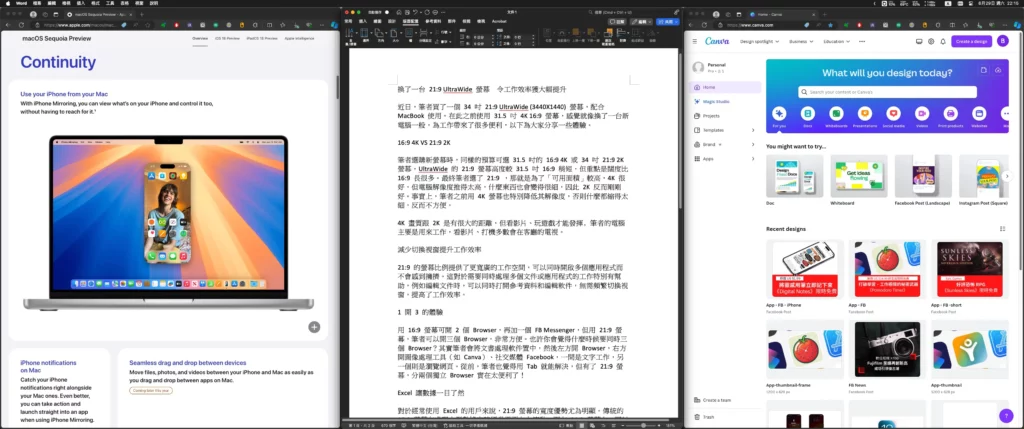This screenshot has width=1024, height=429.
Task: Expand the Education dropdown in Canva header
Action: click(837, 41)
